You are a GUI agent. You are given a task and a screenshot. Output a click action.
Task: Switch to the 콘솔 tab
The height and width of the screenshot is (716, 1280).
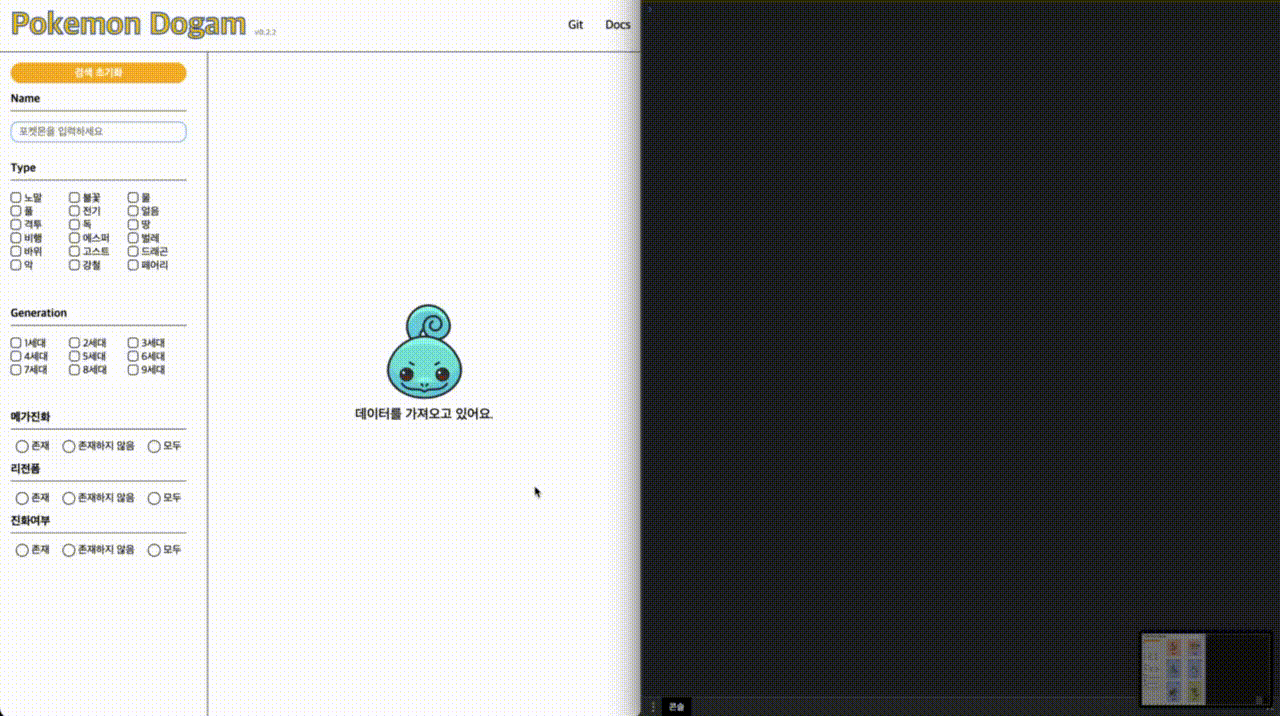[677, 707]
